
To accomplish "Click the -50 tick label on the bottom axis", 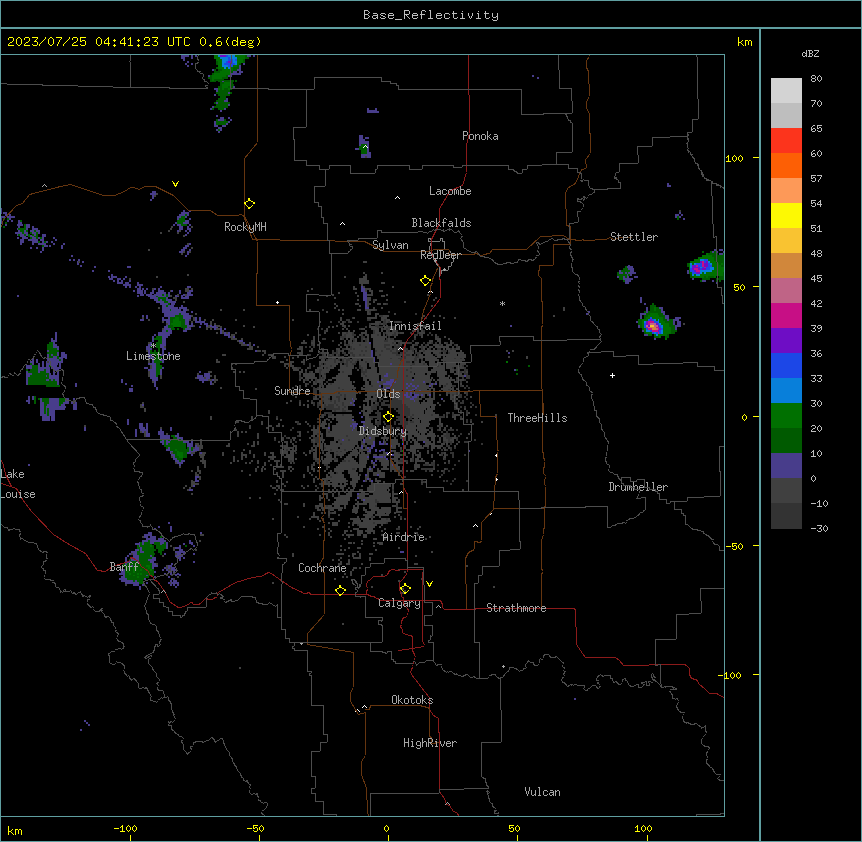I will click(x=255, y=828).
